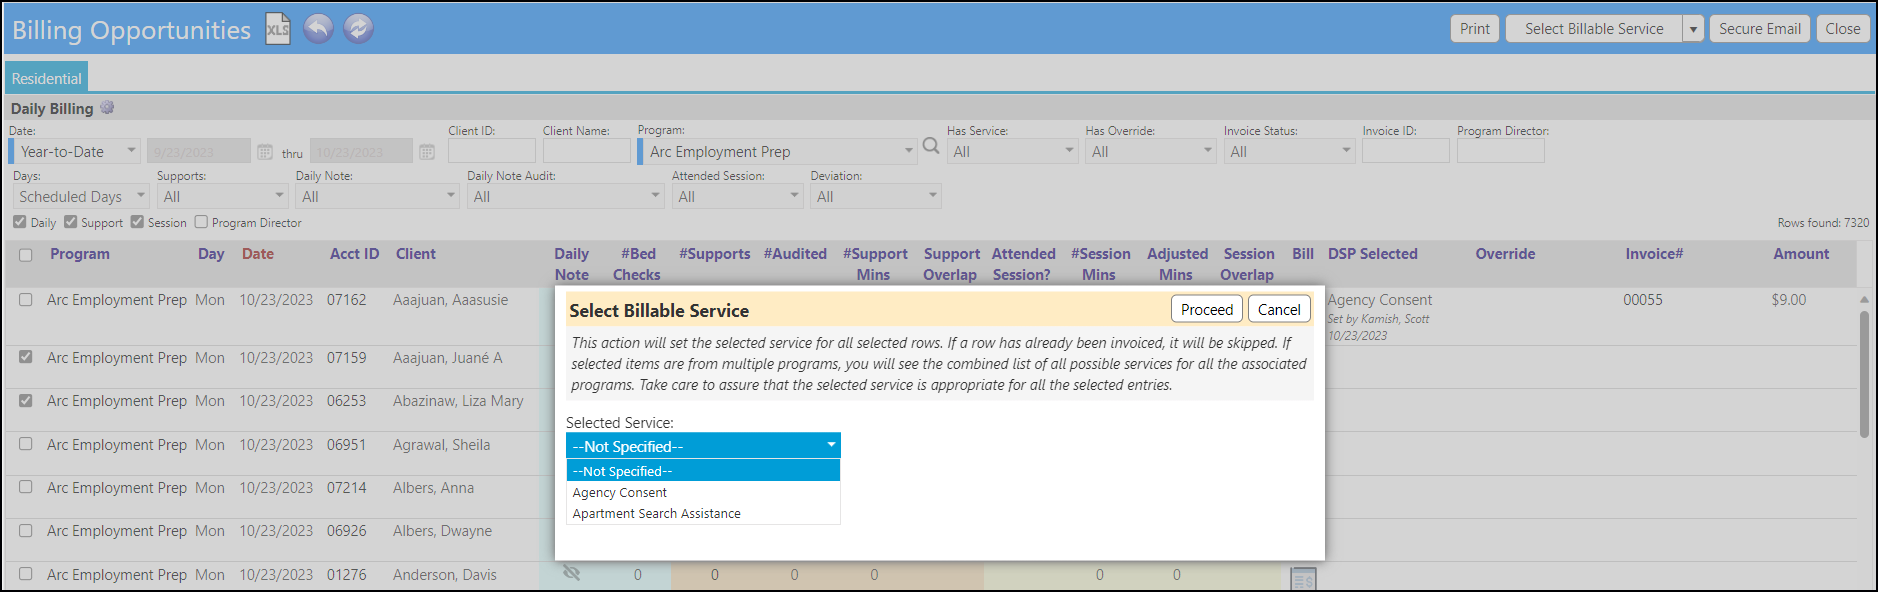Check the select-all rows header checkbox
The image size is (1878, 592).
[x=26, y=255]
